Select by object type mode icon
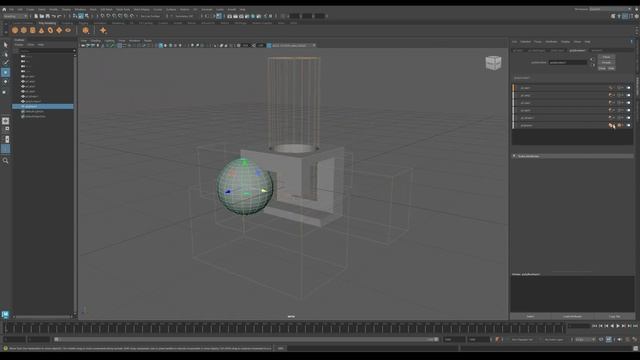 [x=81, y=16]
